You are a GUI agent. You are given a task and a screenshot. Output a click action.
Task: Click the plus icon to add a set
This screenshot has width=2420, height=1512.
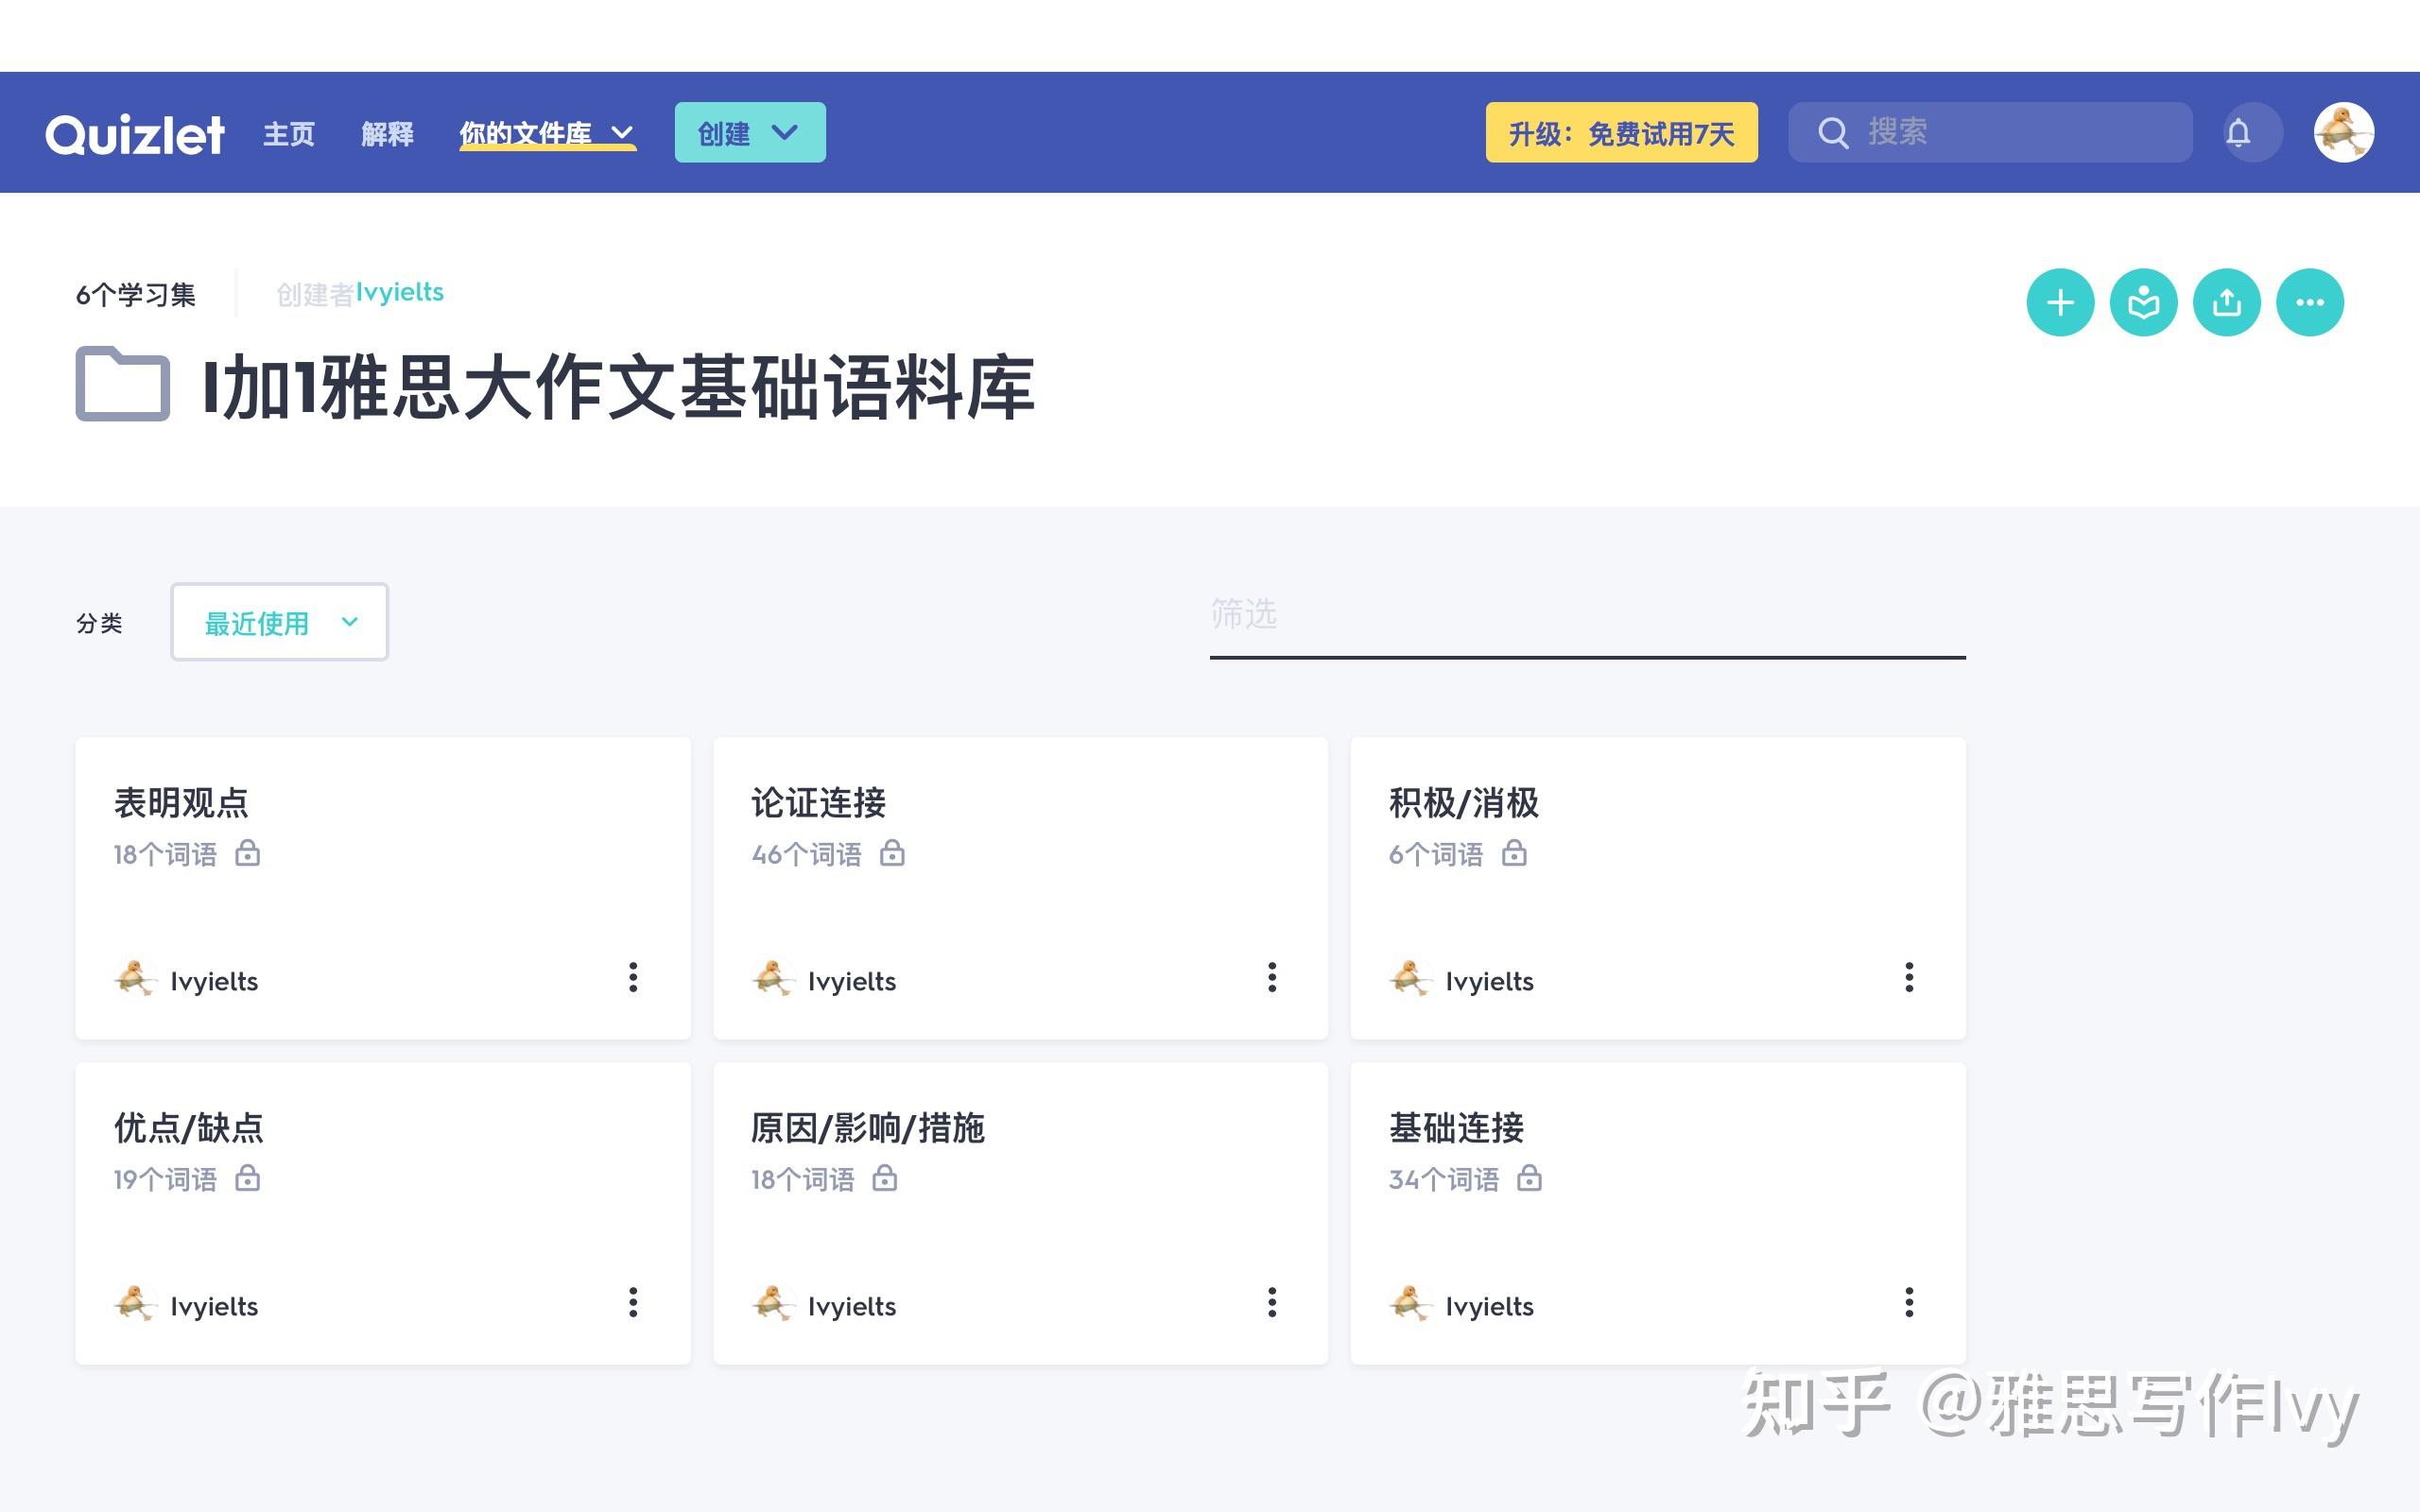(2060, 303)
